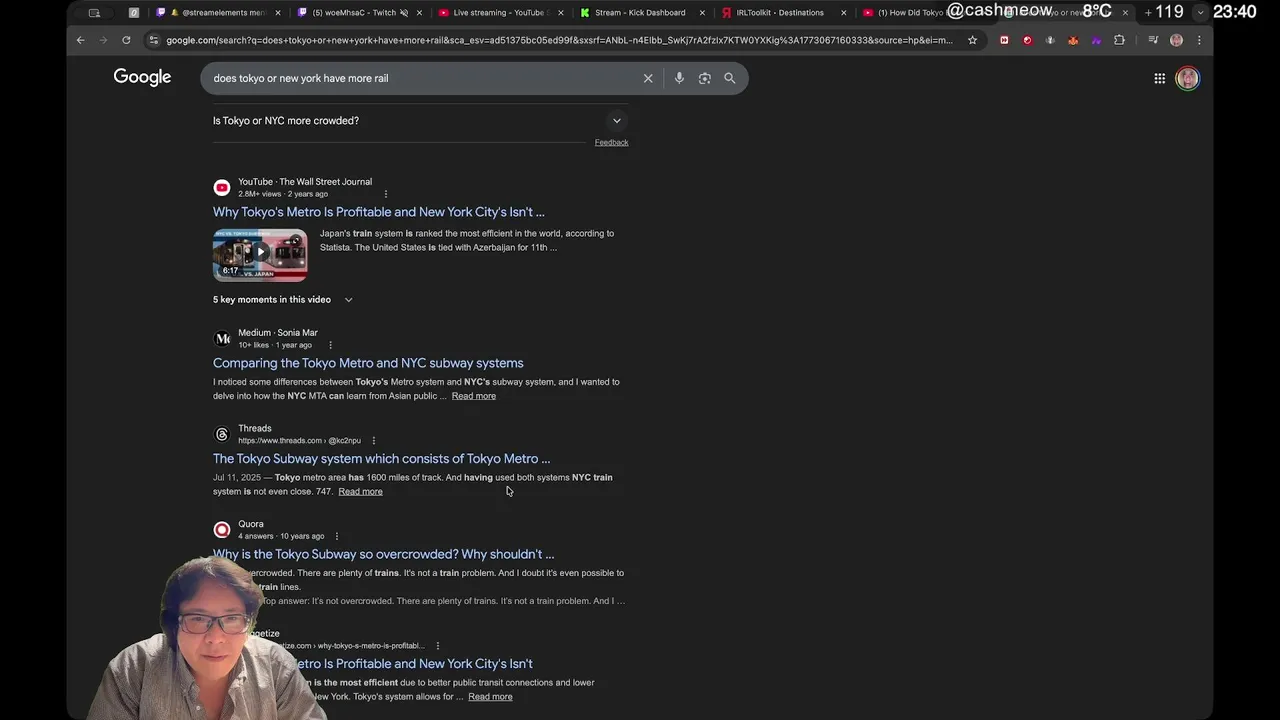Click Read more on the Medium snippet
The height and width of the screenshot is (720, 1280).
coord(473,396)
